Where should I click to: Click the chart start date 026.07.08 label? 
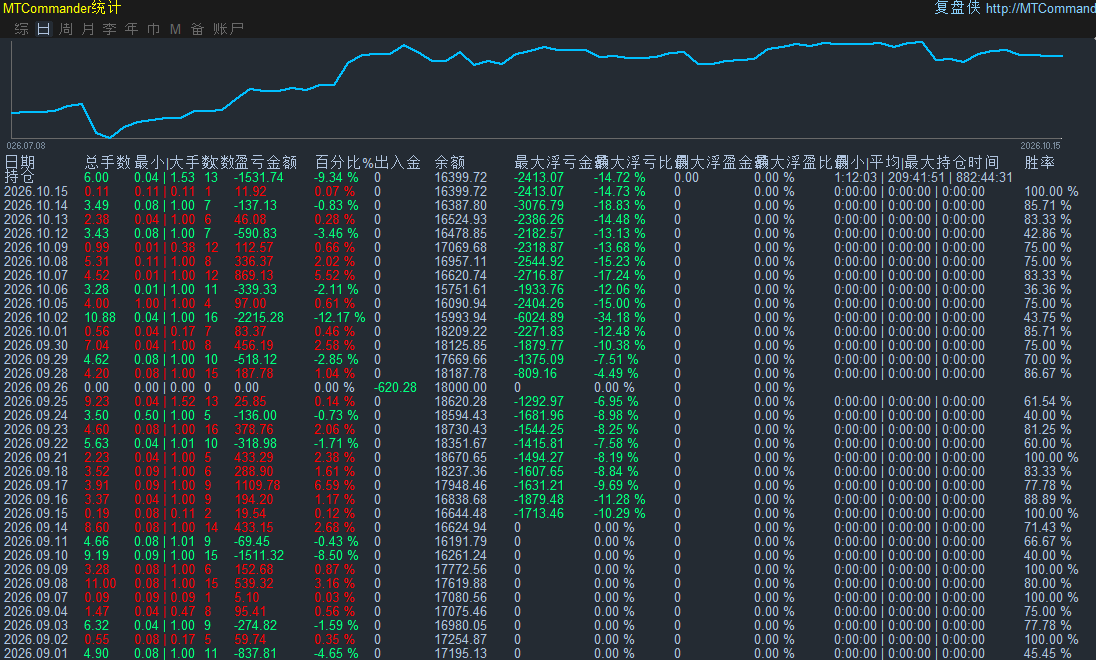coord(26,145)
